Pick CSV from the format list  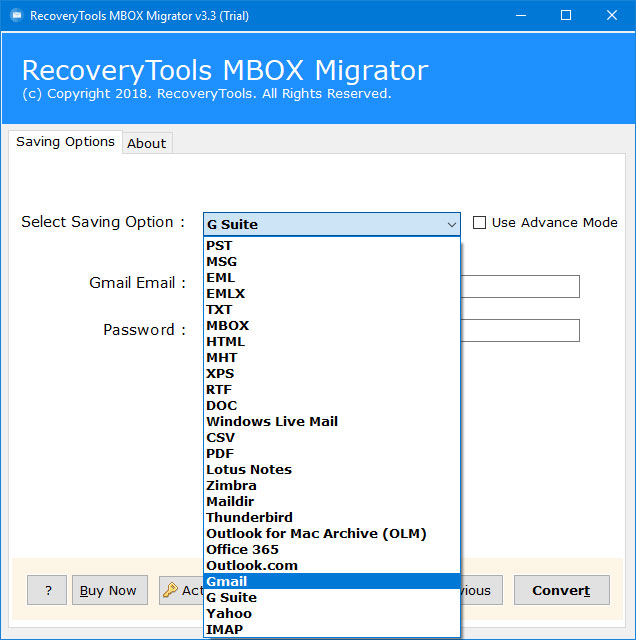pos(332,438)
